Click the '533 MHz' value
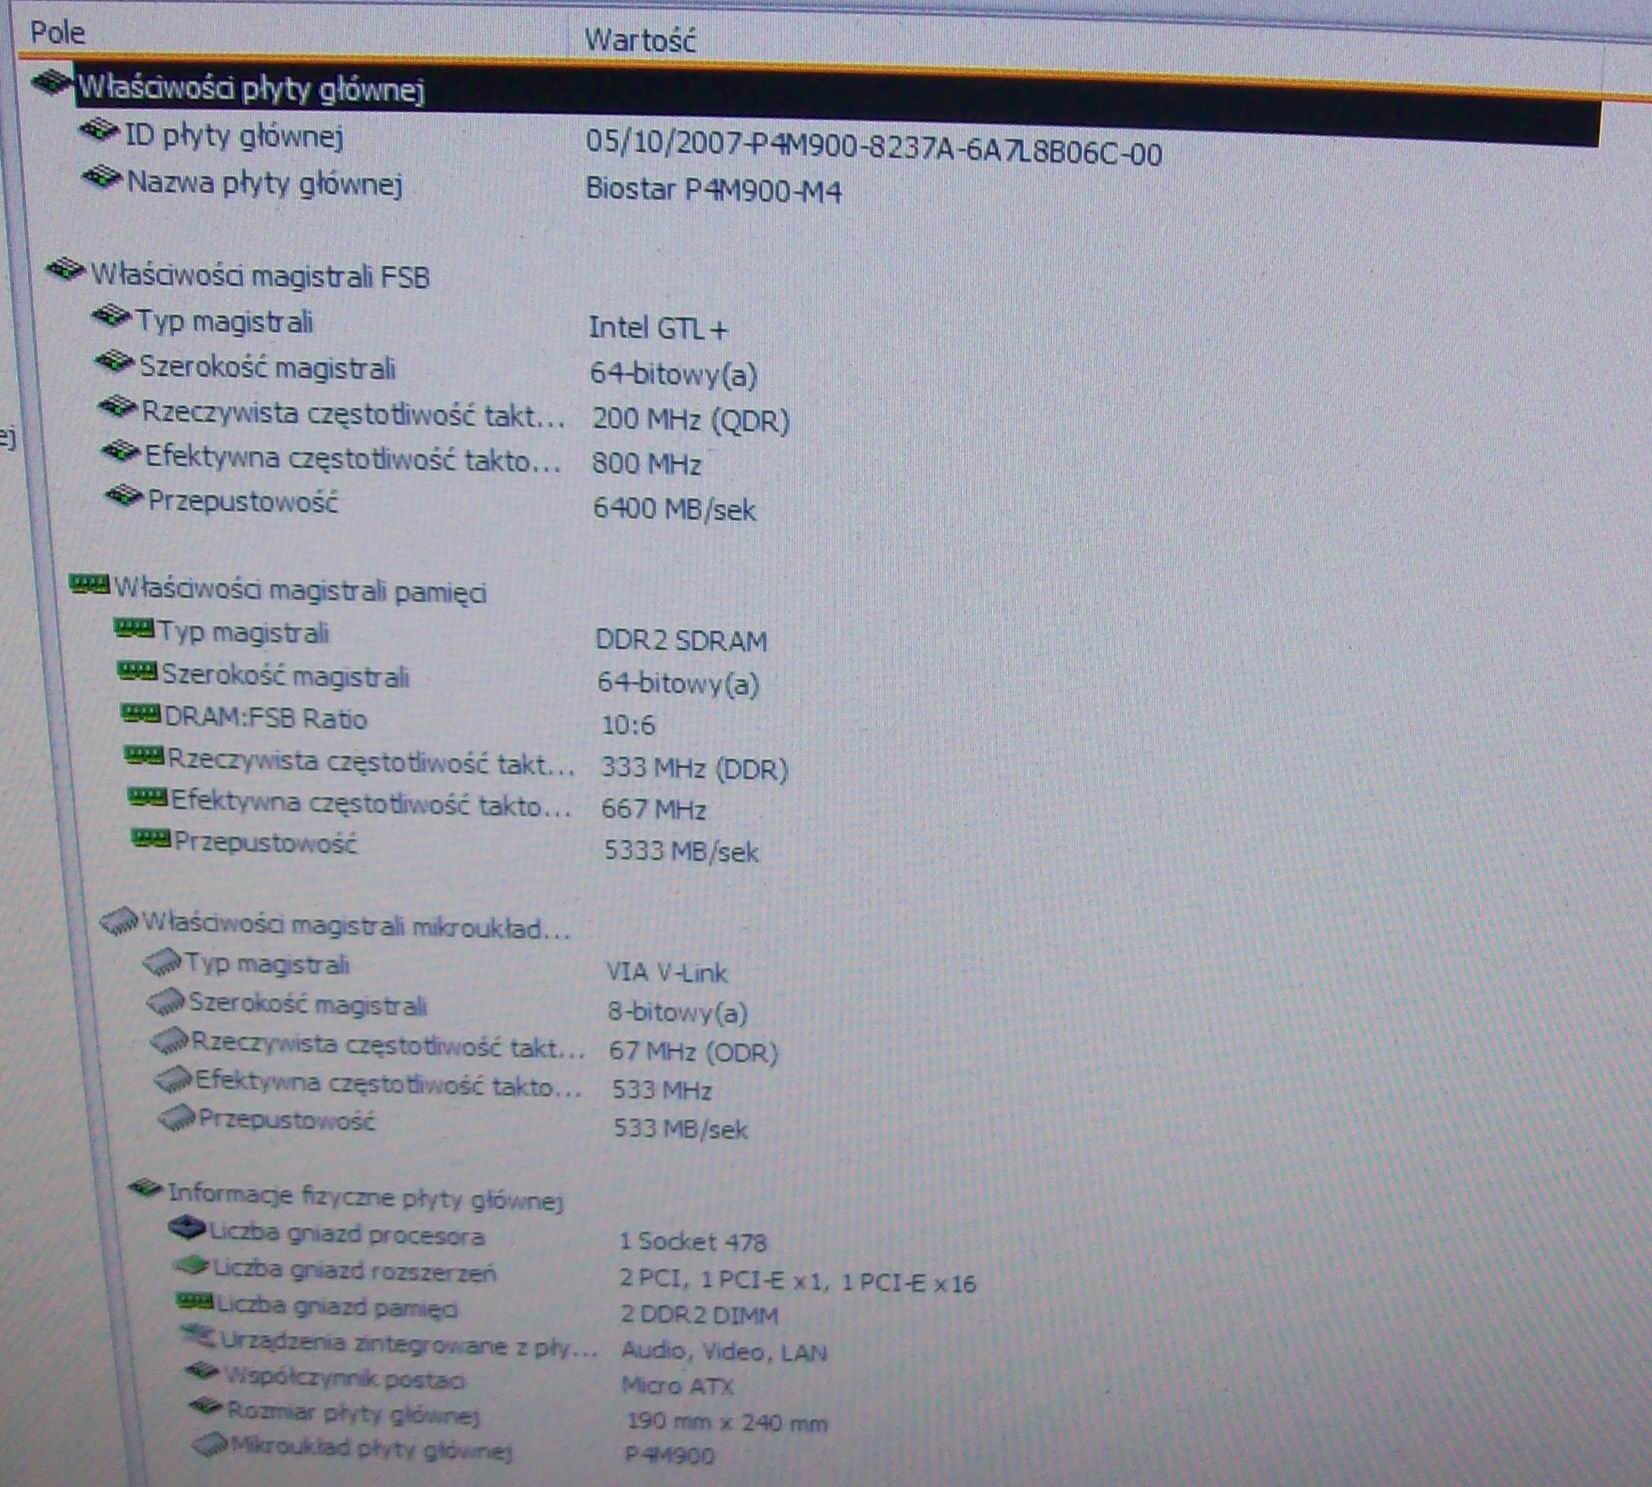 (x=662, y=1090)
